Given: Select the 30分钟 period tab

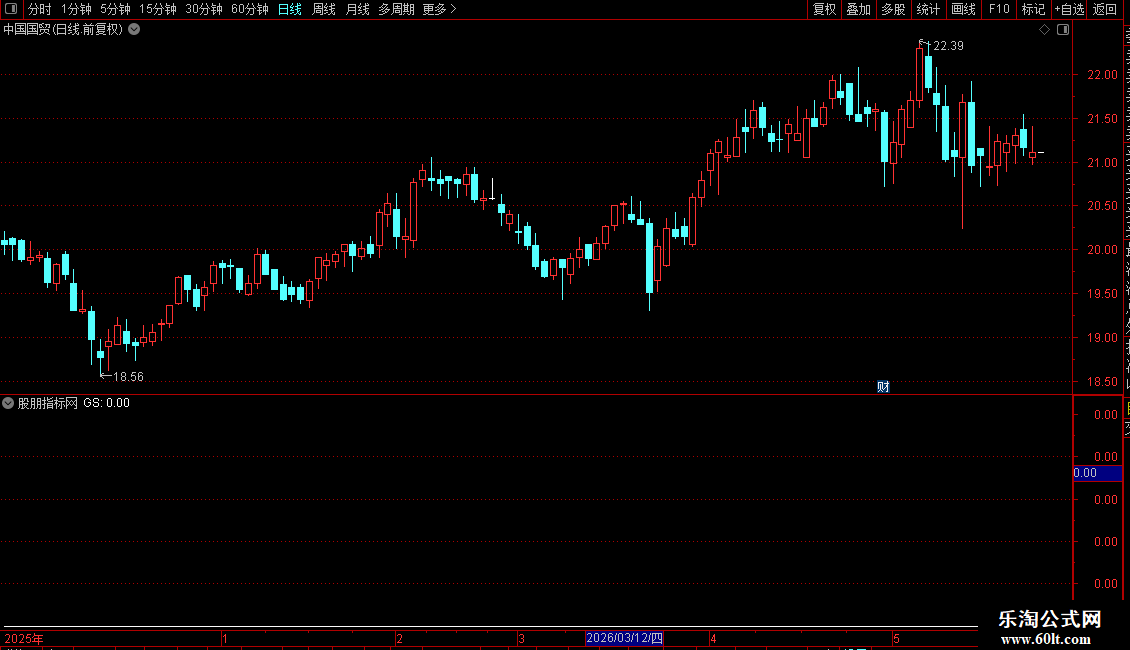Looking at the screenshot, I should 204,9.
